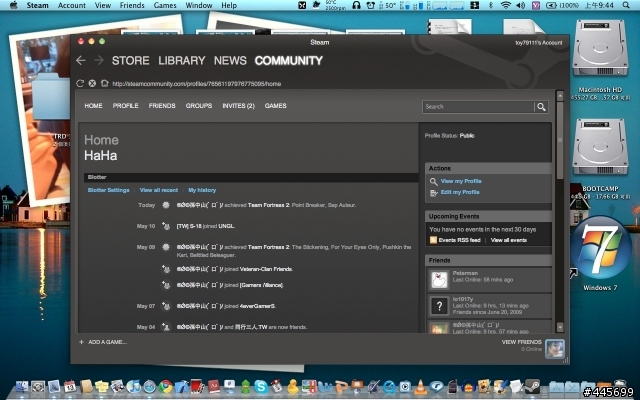Open GAMES in community navigation
The width and height of the screenshot is (640, 400).
click(x=276, y=106)
